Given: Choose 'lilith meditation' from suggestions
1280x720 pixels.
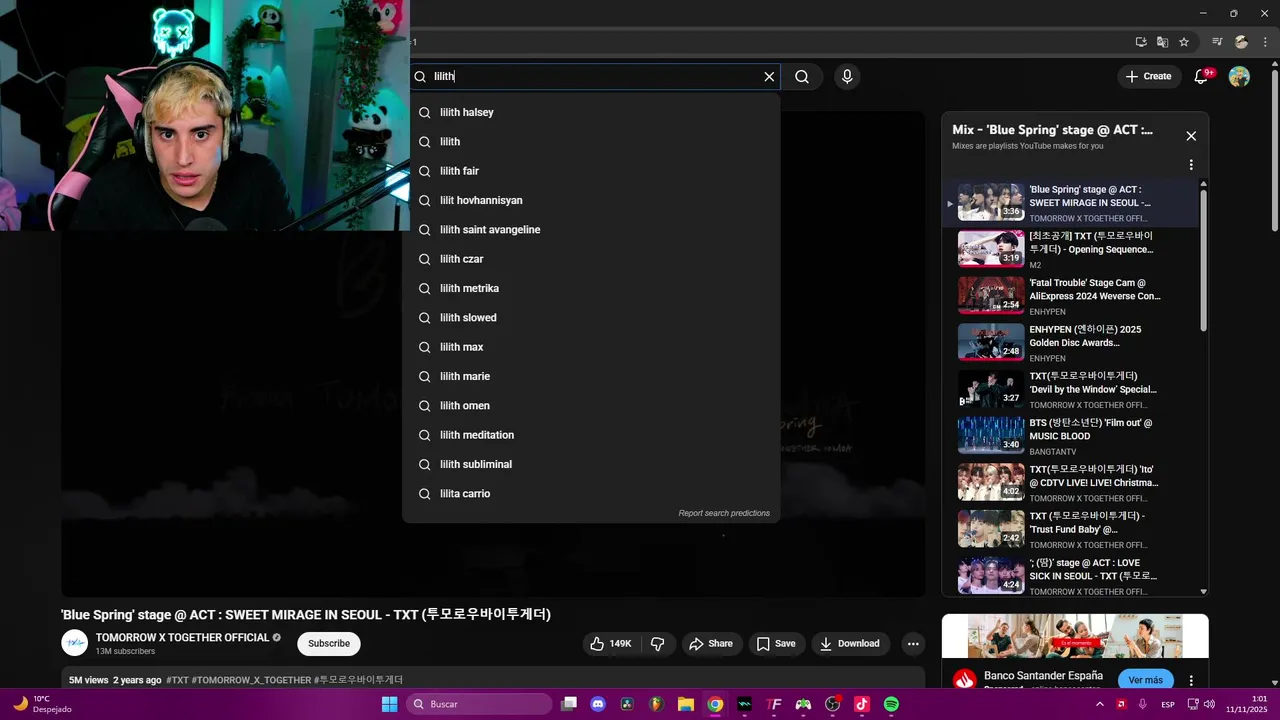Looking at the screenshot, I should [x=591, y=435].
